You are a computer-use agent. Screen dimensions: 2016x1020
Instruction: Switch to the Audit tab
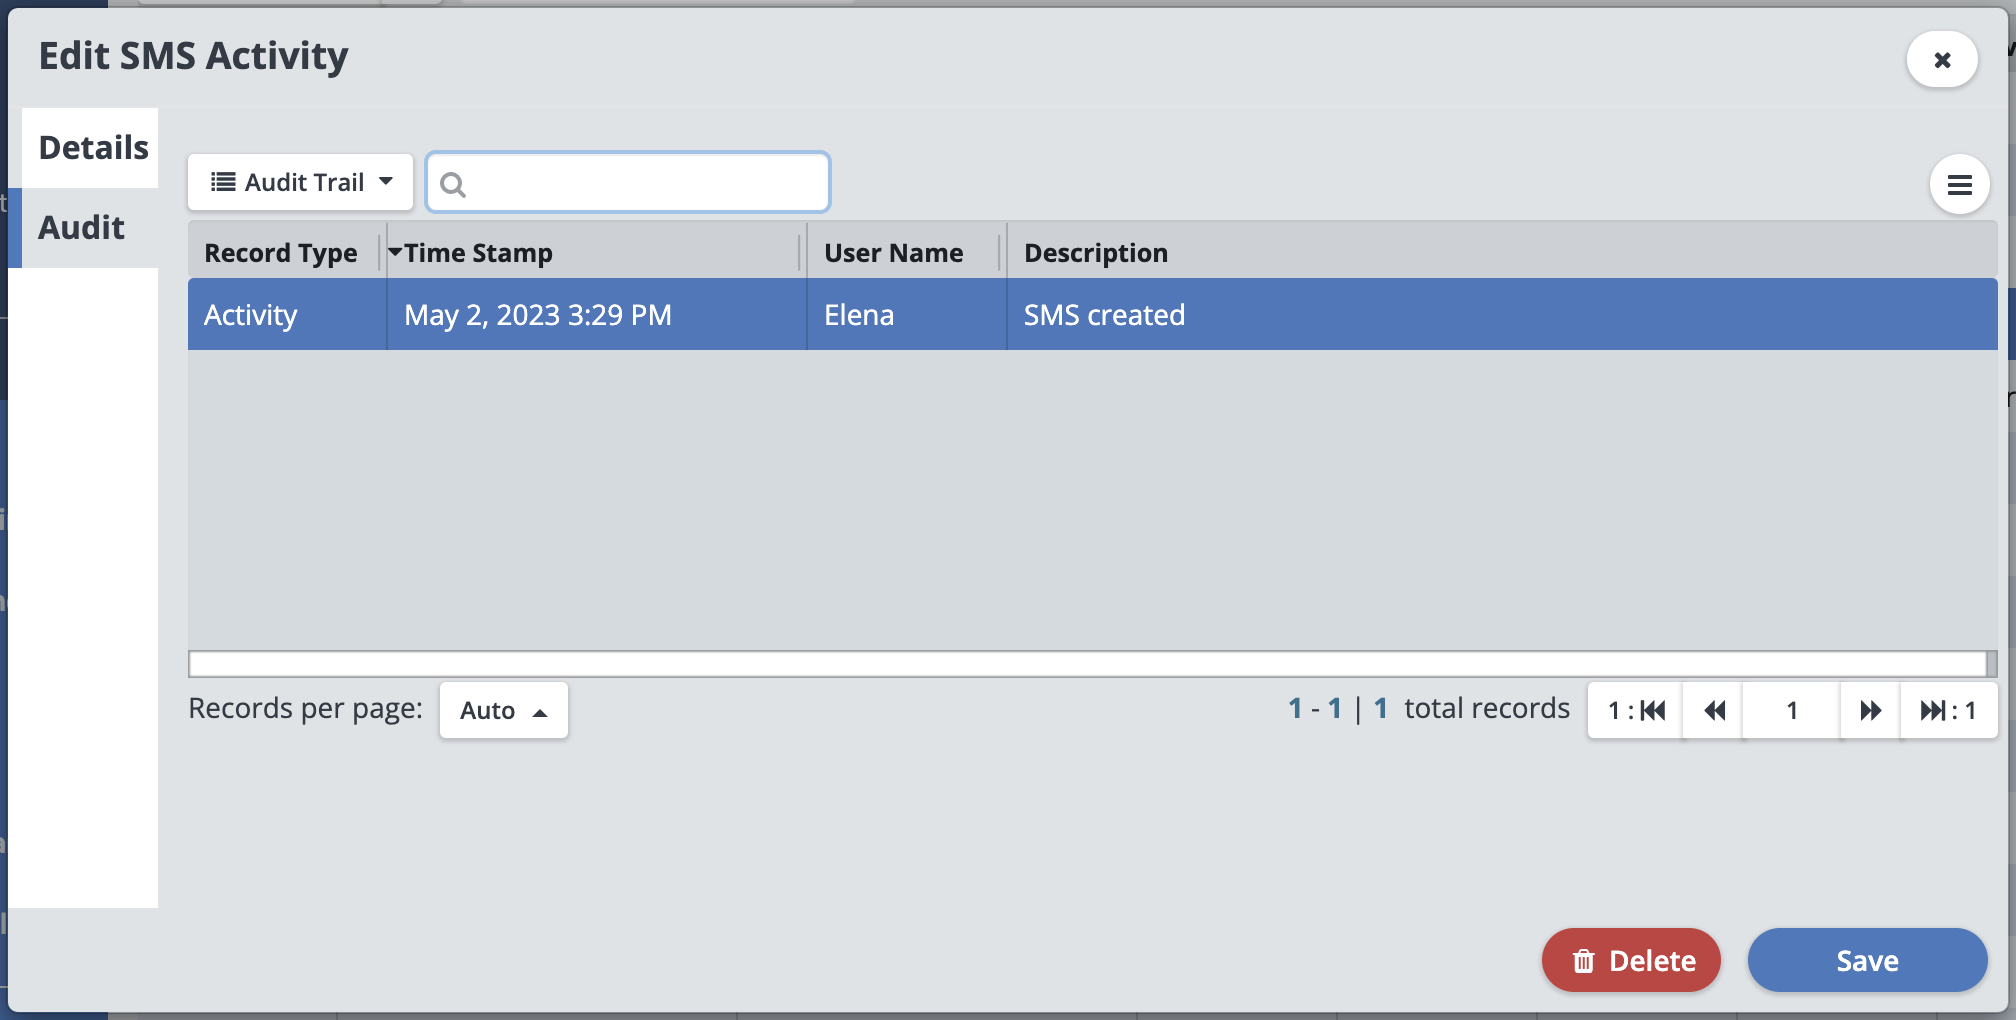coord(82,228)
